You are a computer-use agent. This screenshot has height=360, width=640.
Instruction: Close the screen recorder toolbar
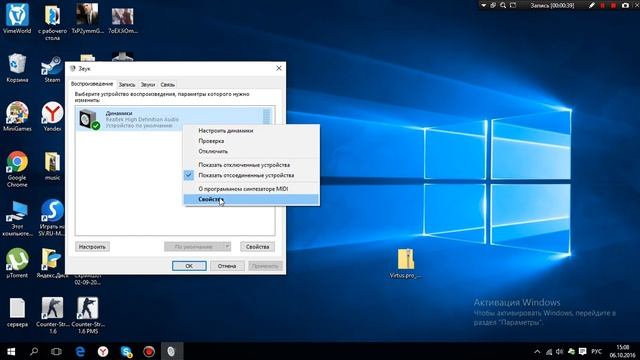636,5
